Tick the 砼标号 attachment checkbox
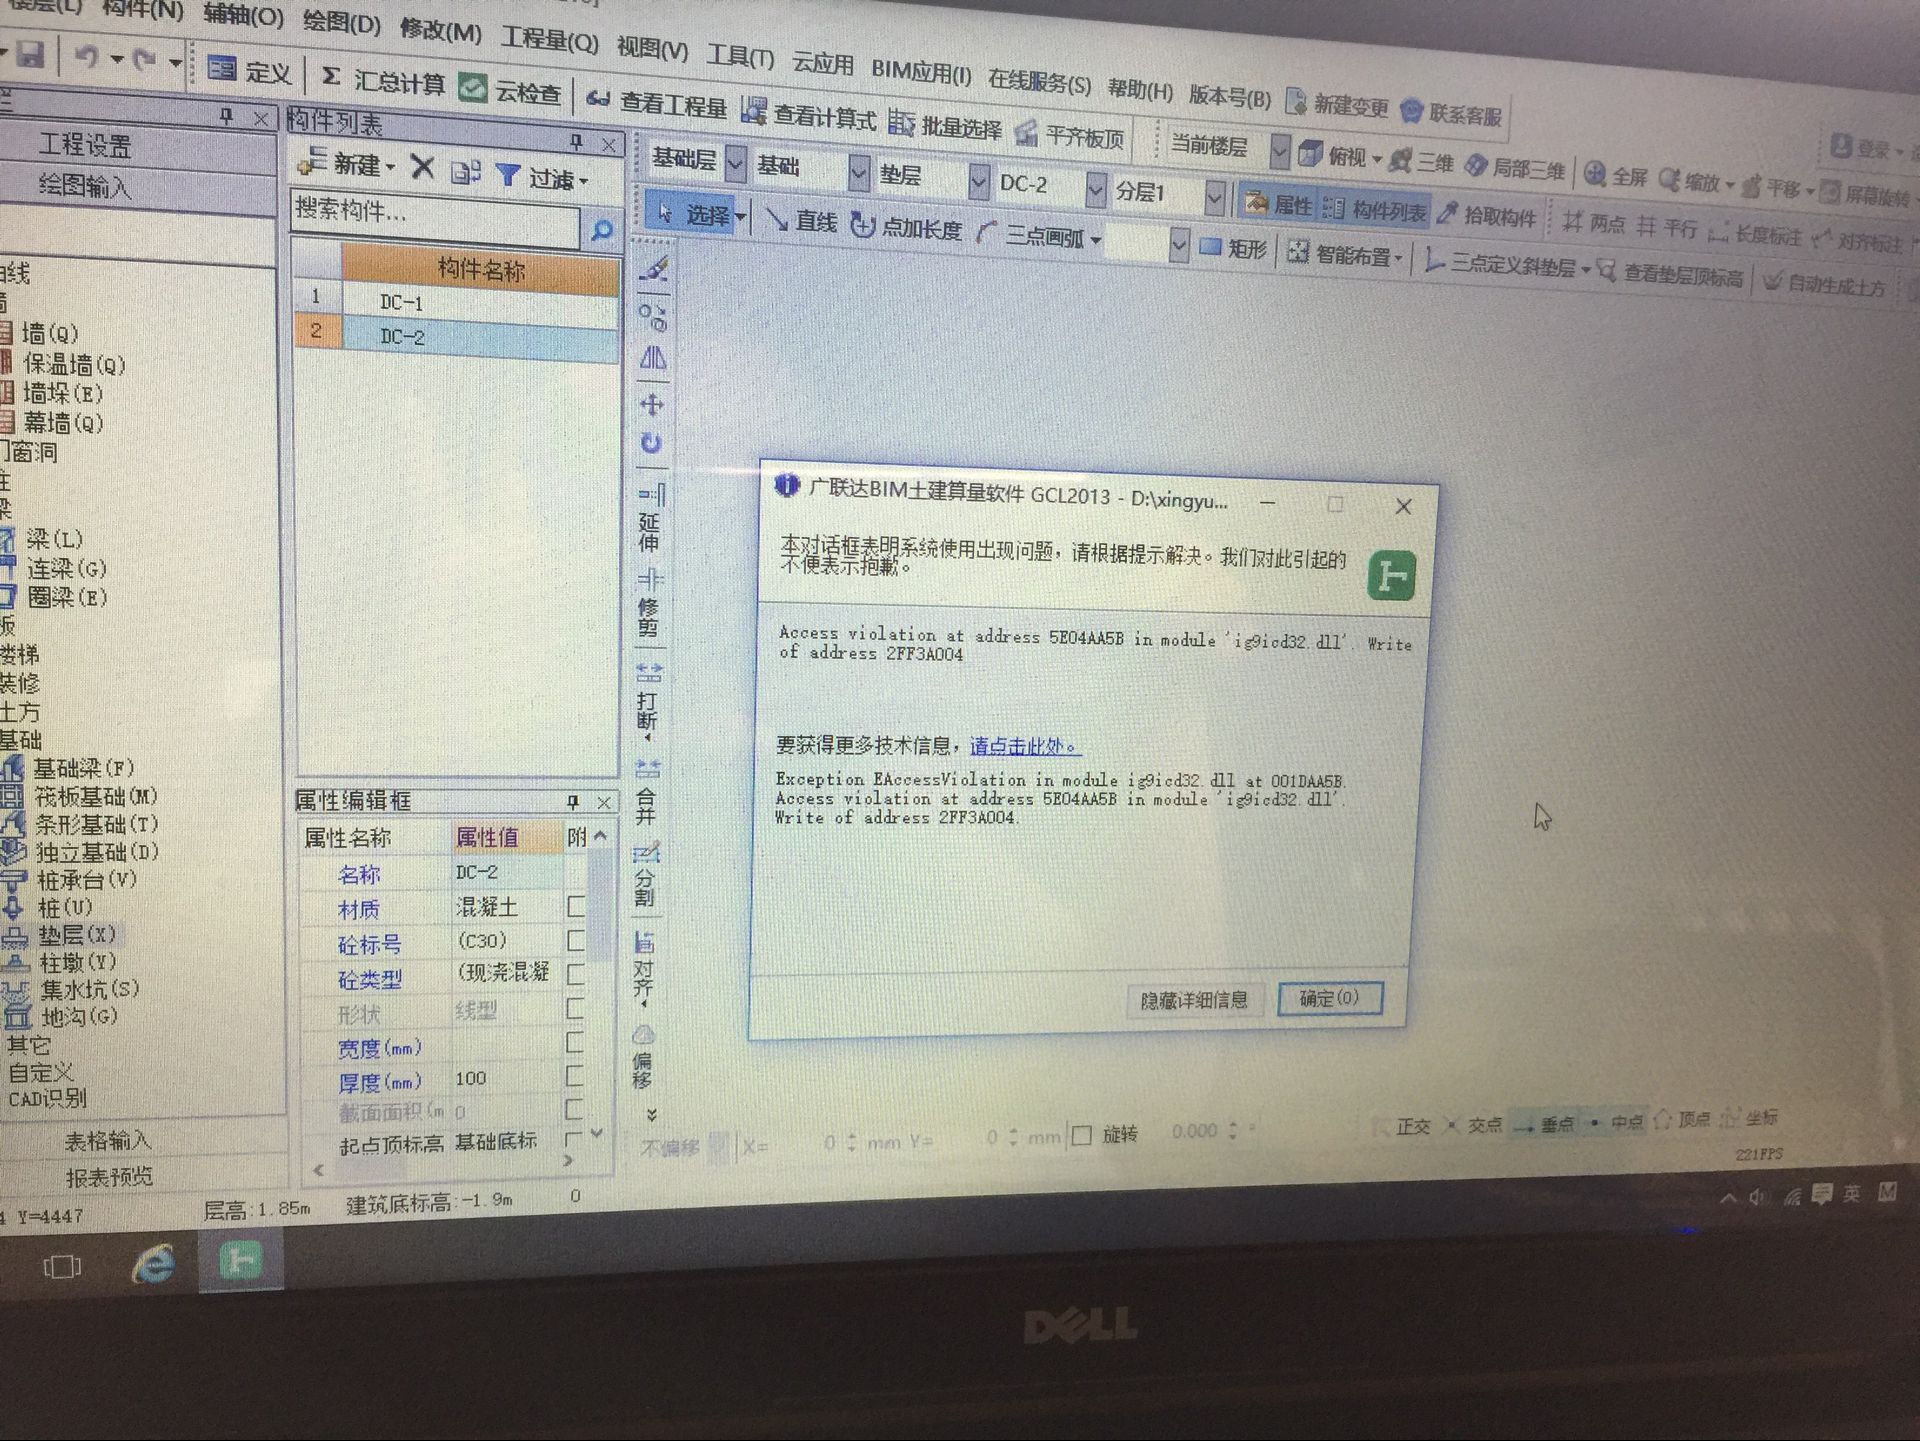This screenshot has height=1441, width=1920. (x=576, y=940)
